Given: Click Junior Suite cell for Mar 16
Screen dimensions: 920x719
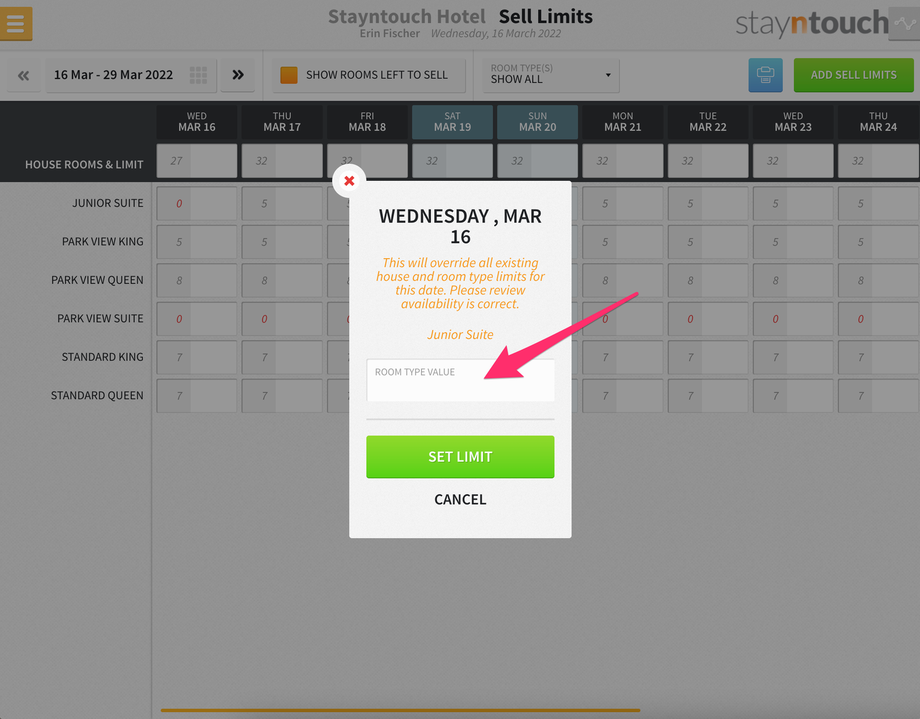Looking at the screenshot, I should (197, 204).
